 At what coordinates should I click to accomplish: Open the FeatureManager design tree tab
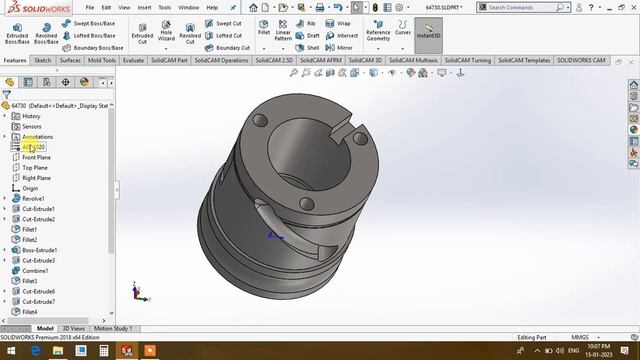(9, 82)
